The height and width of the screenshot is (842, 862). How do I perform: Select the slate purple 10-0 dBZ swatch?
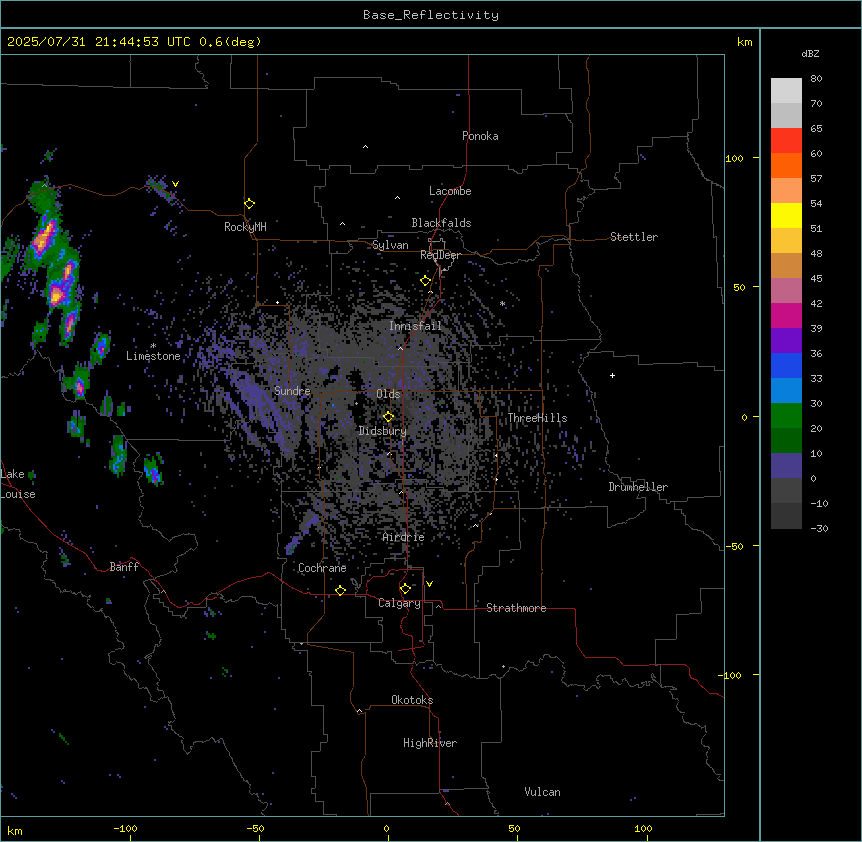pos(786,466)
